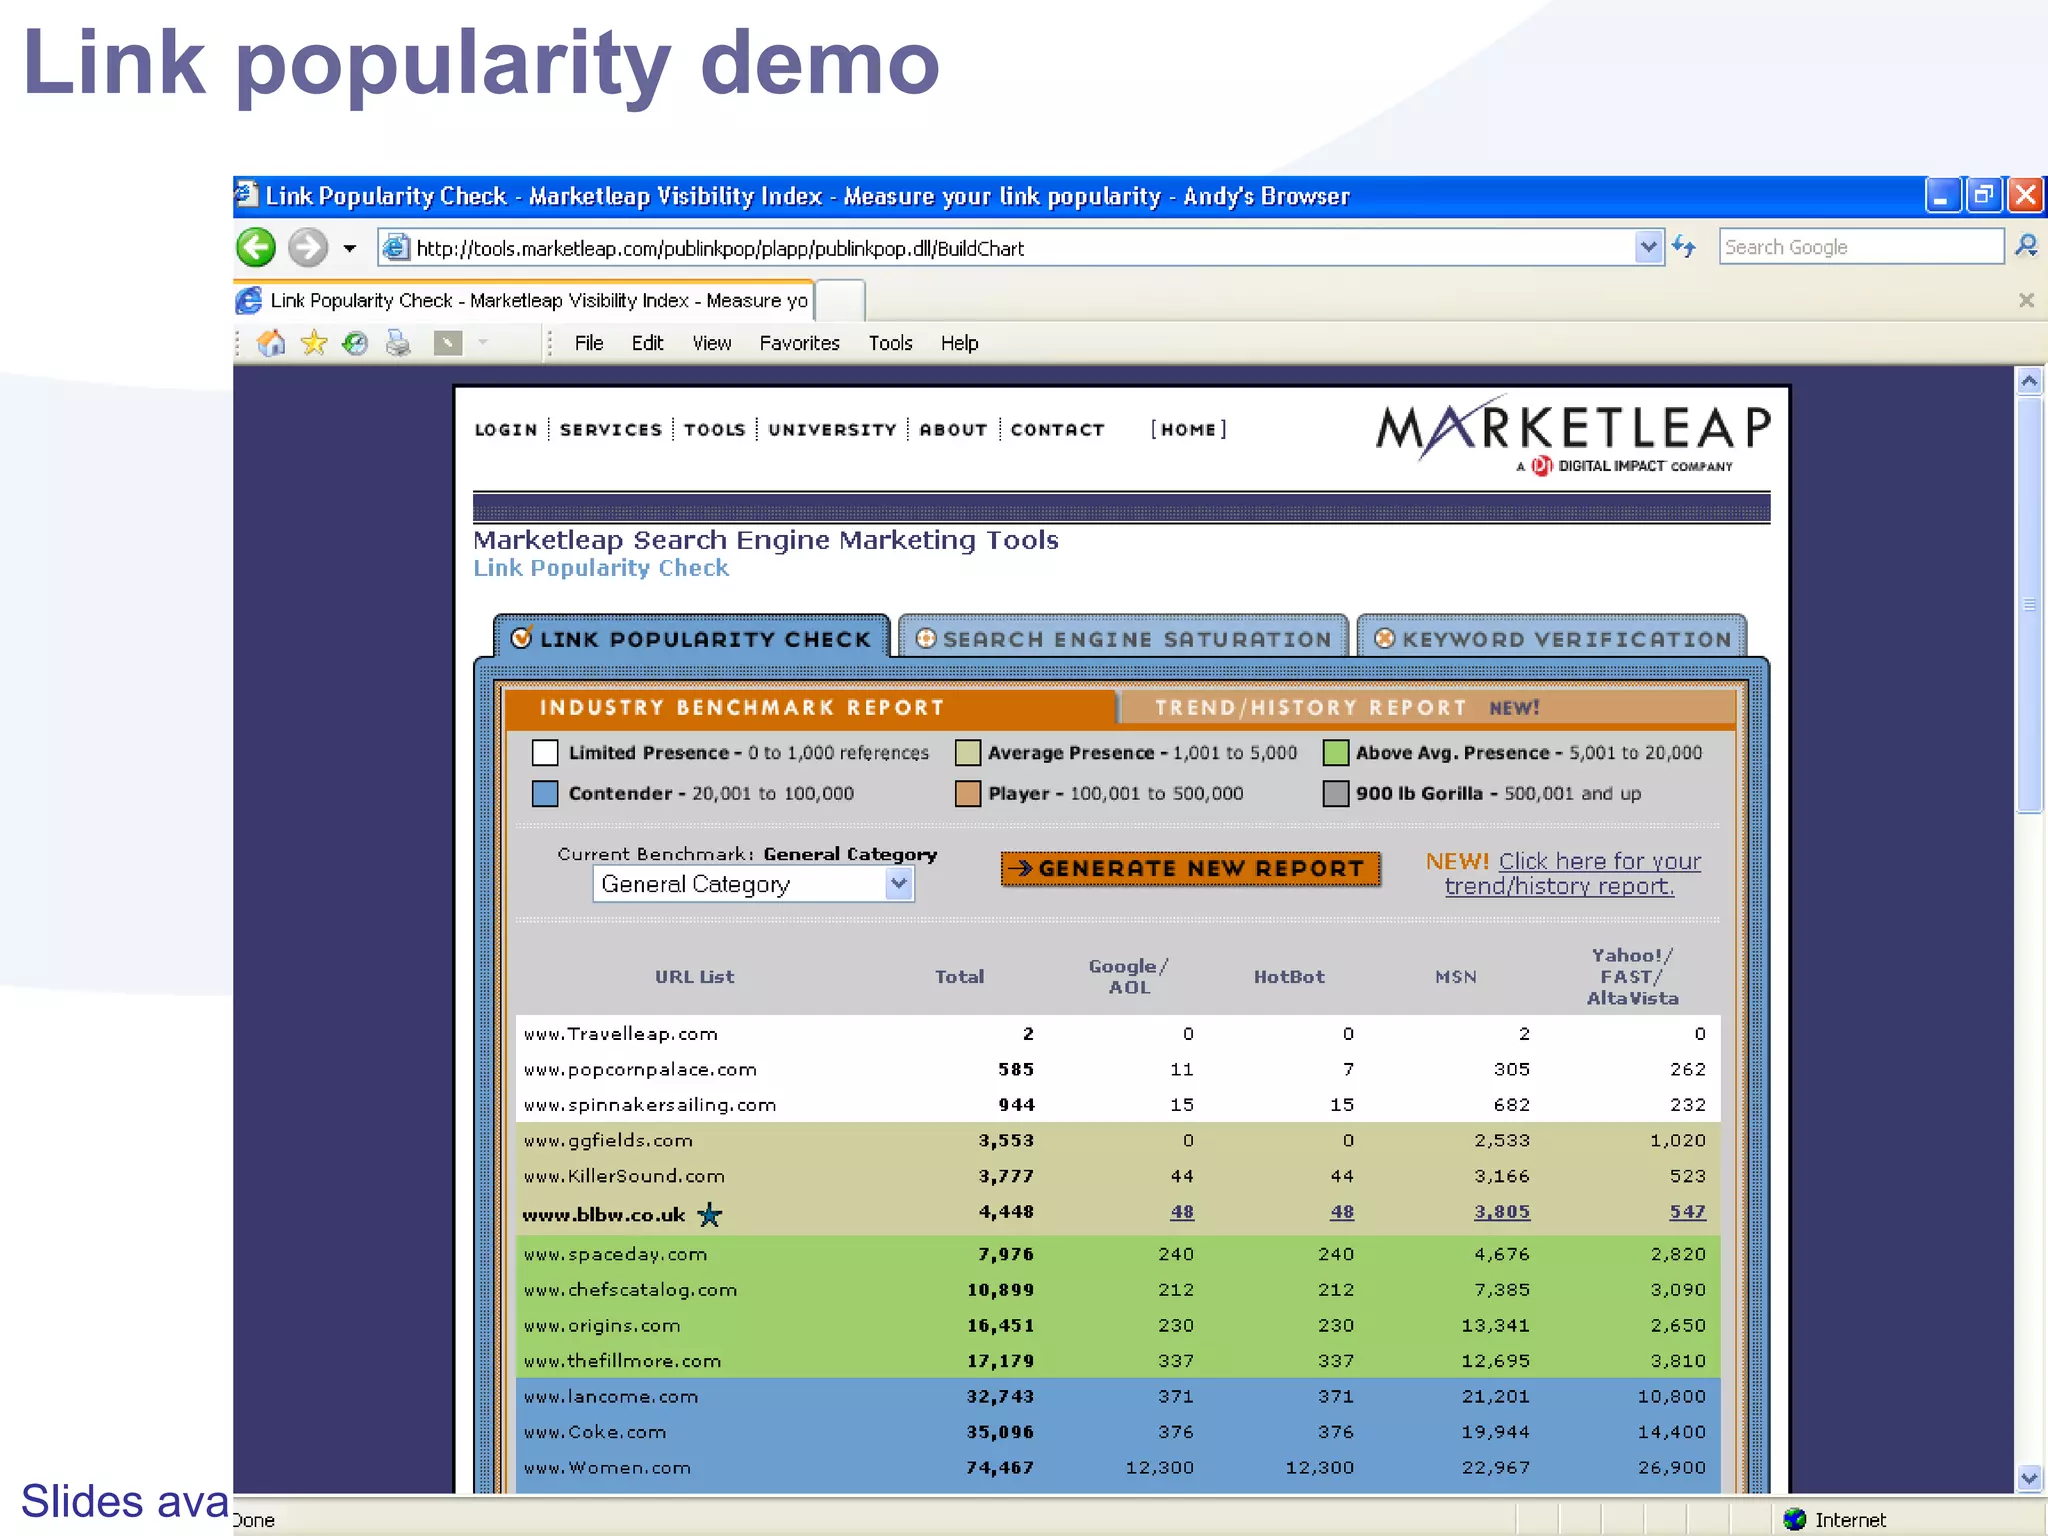
Task: Click the refresh/go icon beside address bar
Action: [x=1685, y=246]
